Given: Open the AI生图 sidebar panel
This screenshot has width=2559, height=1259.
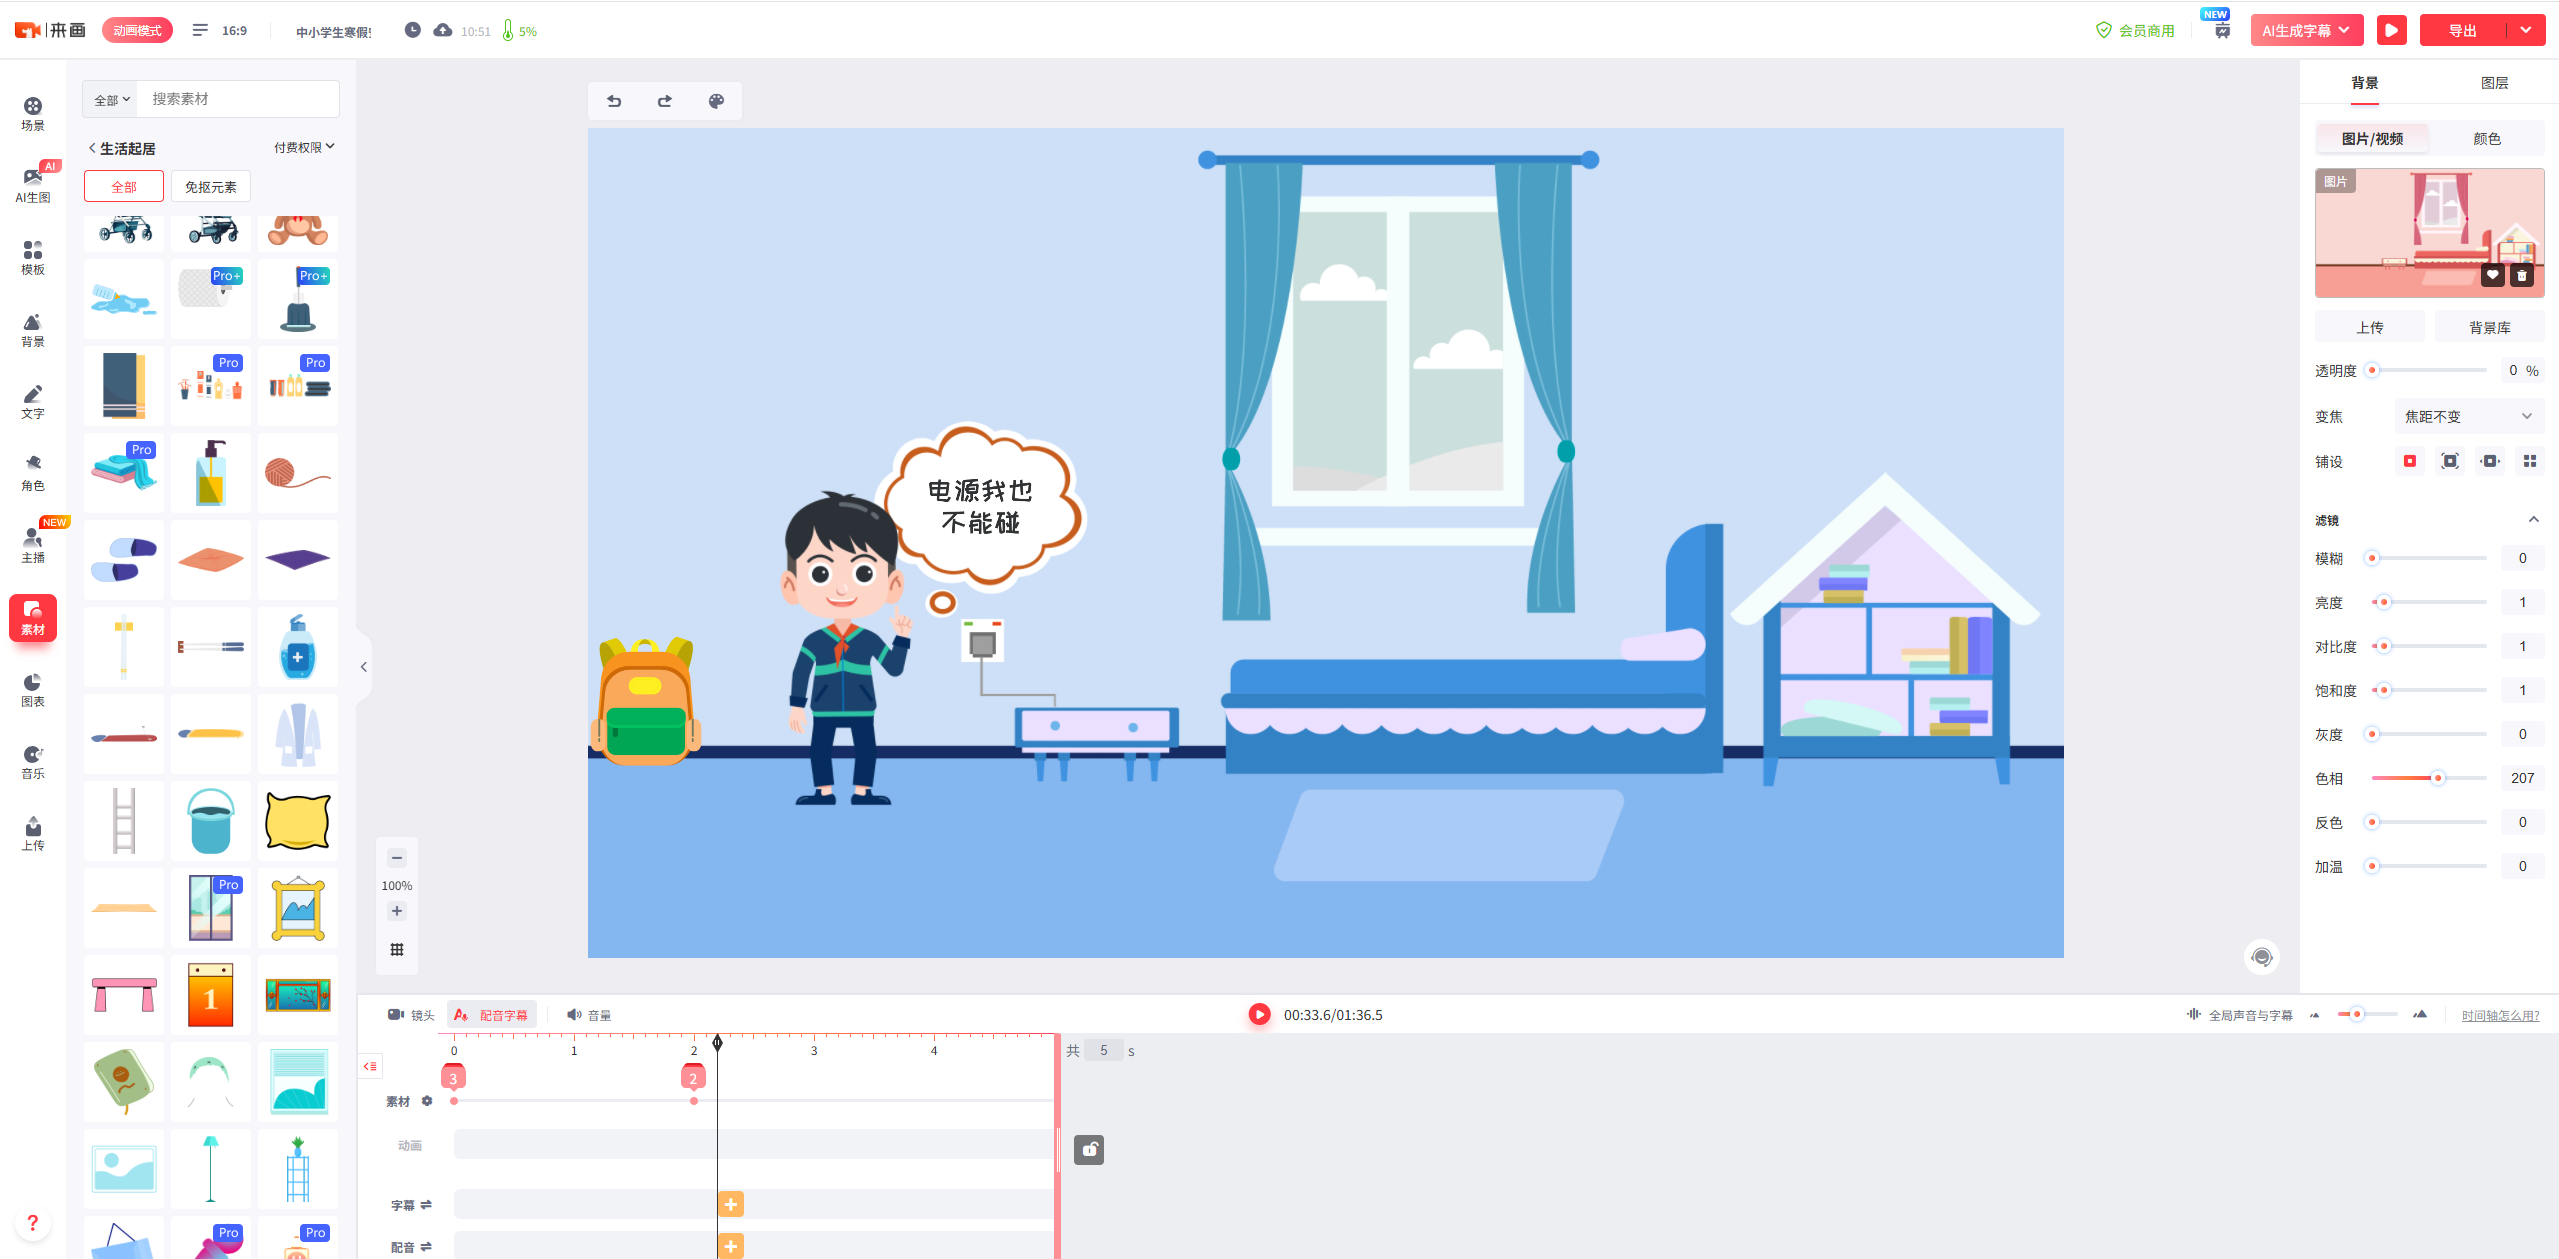Looking at the screenshot, I should tap(33, 183).
